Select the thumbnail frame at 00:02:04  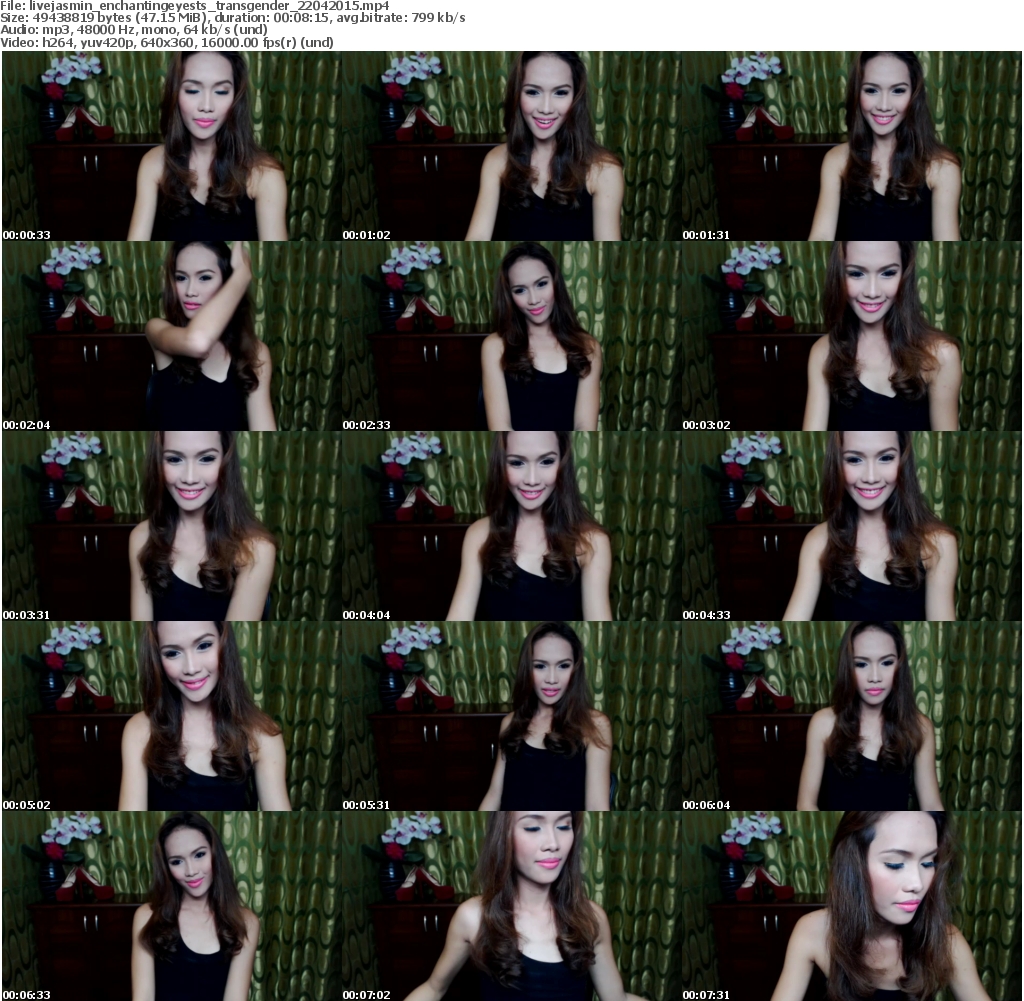coord(172,336)
